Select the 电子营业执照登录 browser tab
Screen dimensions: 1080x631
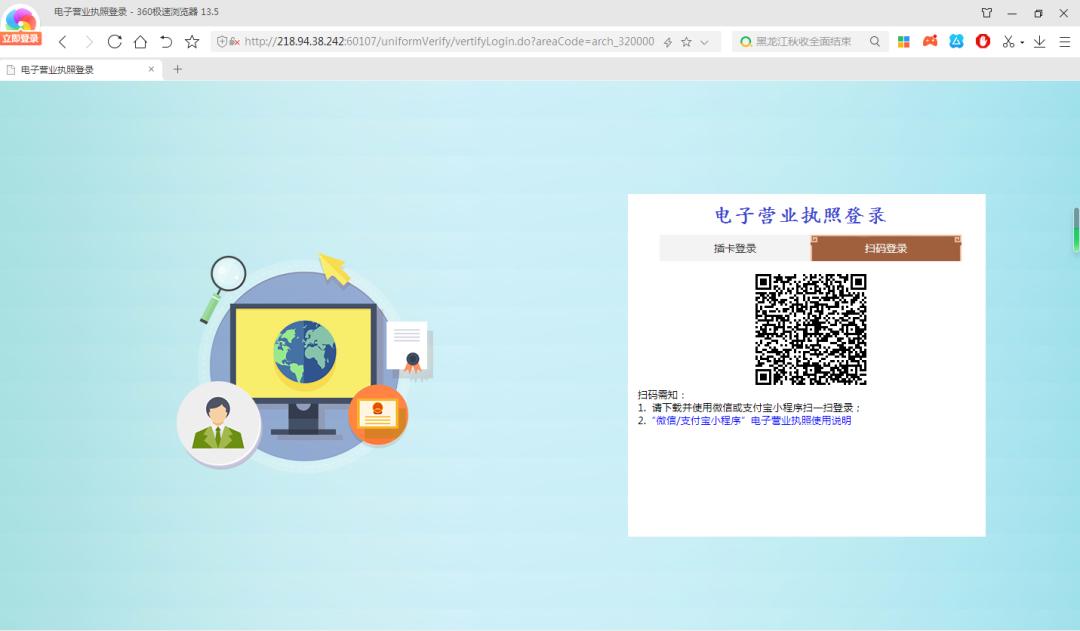point(81,70)
